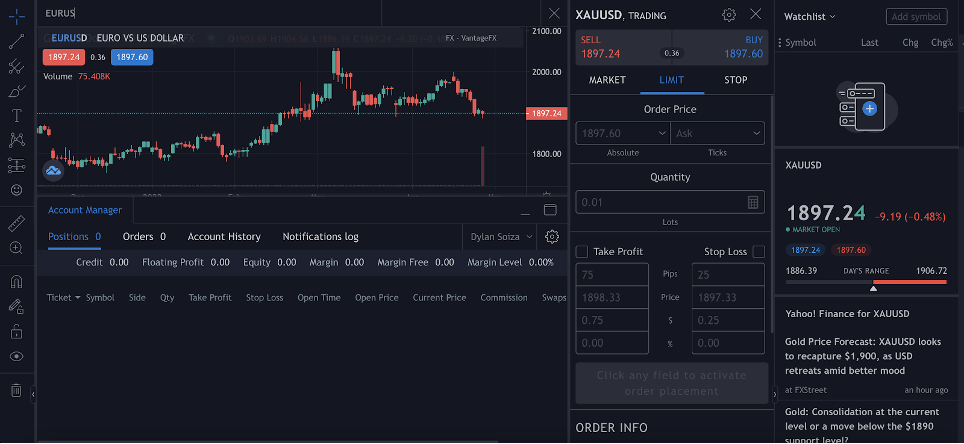Open the Orders tab
This screenshot has height=444, width=964.
pyautogui.click(x=144, y=237)
